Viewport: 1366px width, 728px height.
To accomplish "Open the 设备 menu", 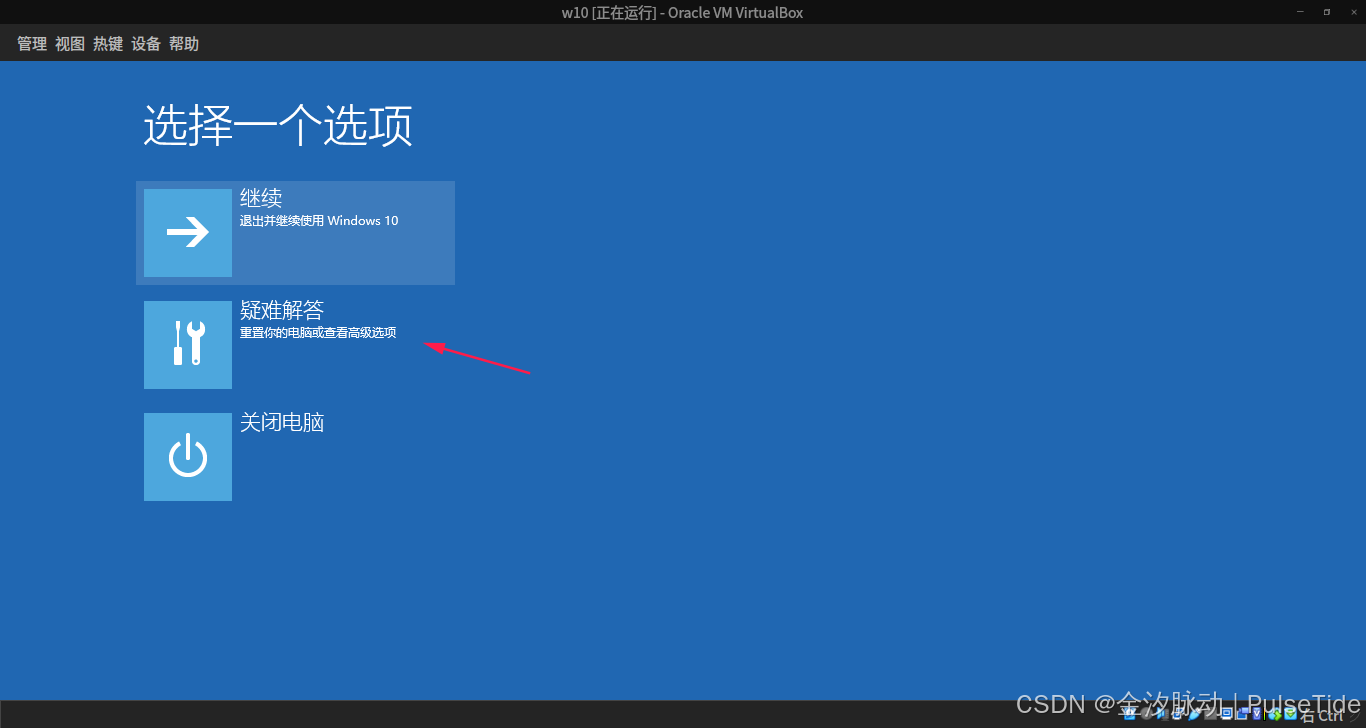I will 146,44.
